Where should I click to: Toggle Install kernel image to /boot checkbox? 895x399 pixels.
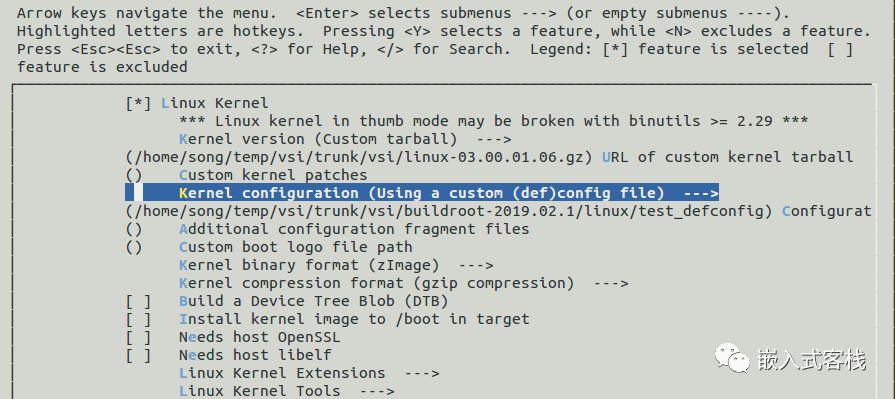[x=139, y=319]
